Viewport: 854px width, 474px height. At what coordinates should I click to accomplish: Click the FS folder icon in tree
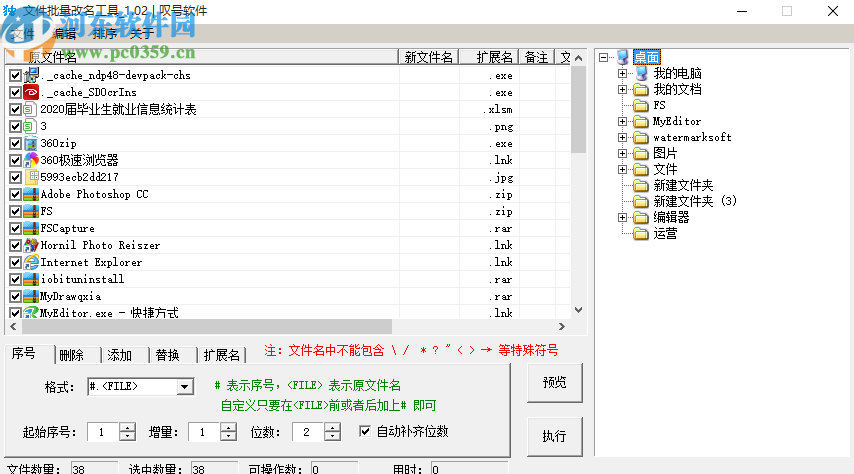[x=642, y=105]
